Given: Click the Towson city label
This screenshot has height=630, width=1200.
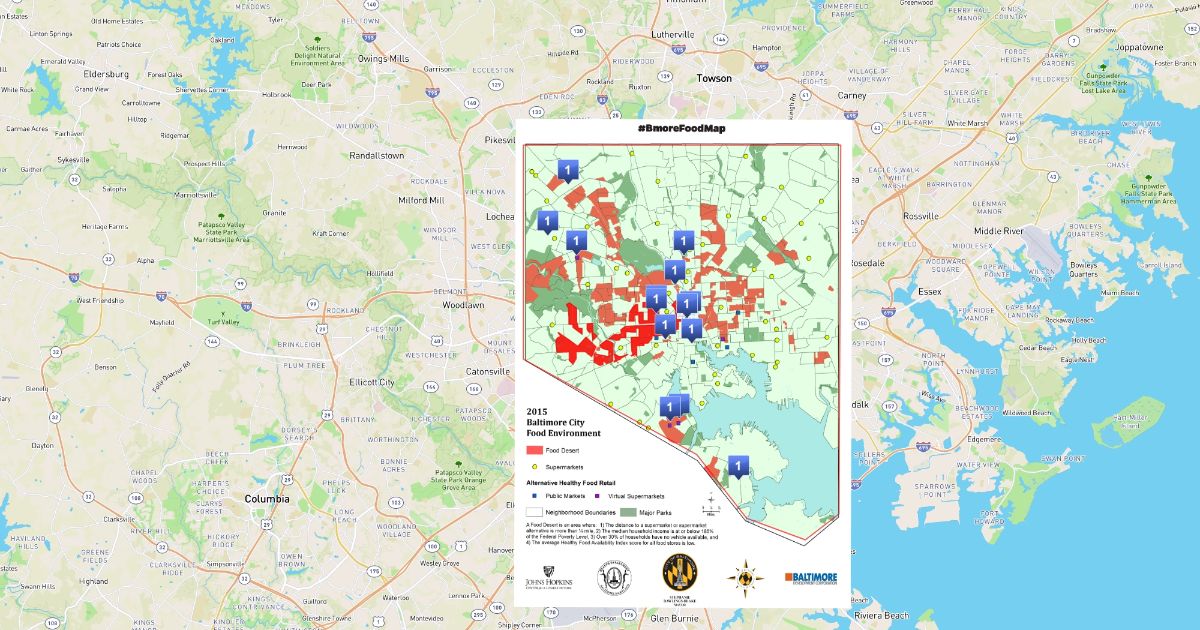Looking at the screenshot, I should point(714,78).
